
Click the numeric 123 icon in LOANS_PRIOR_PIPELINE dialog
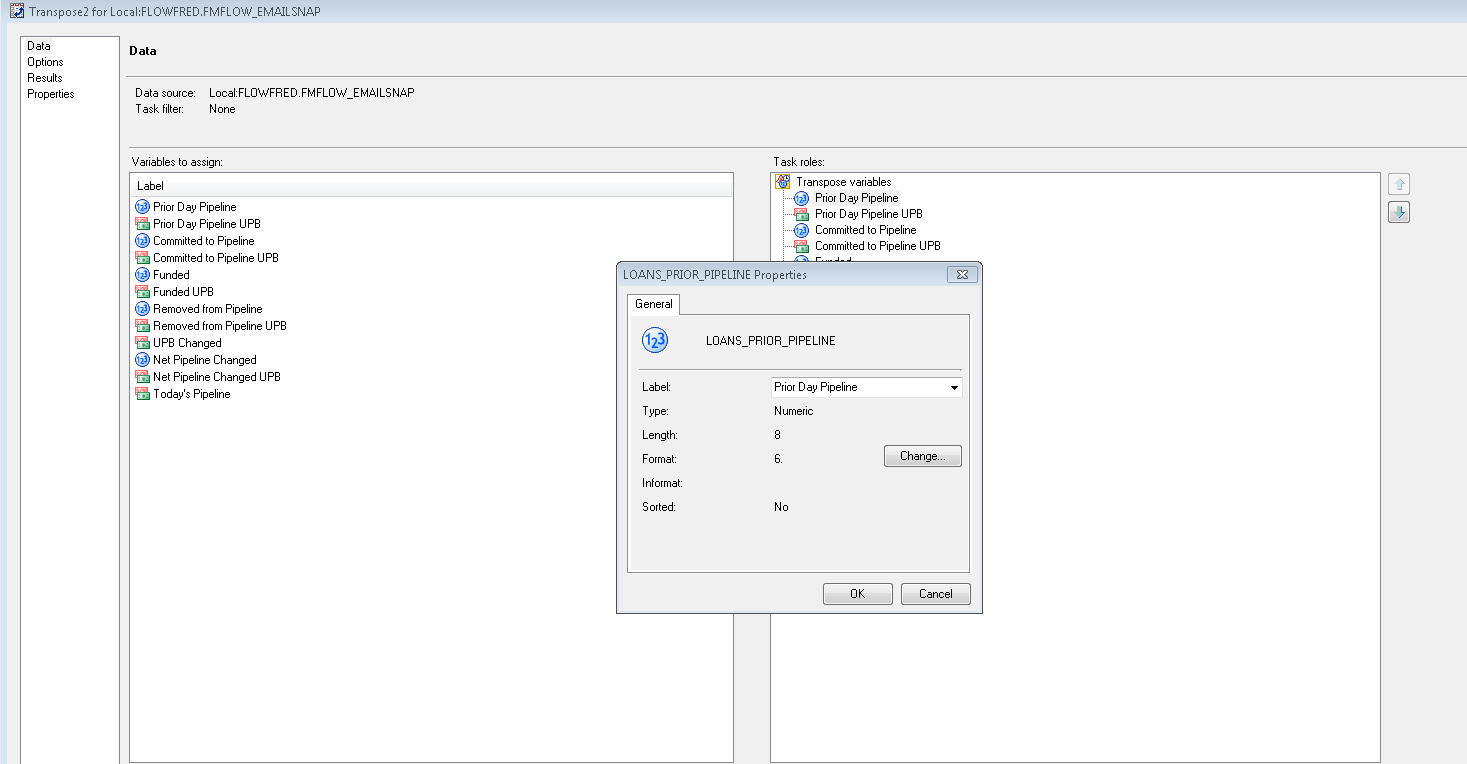(x=654, y=339)
